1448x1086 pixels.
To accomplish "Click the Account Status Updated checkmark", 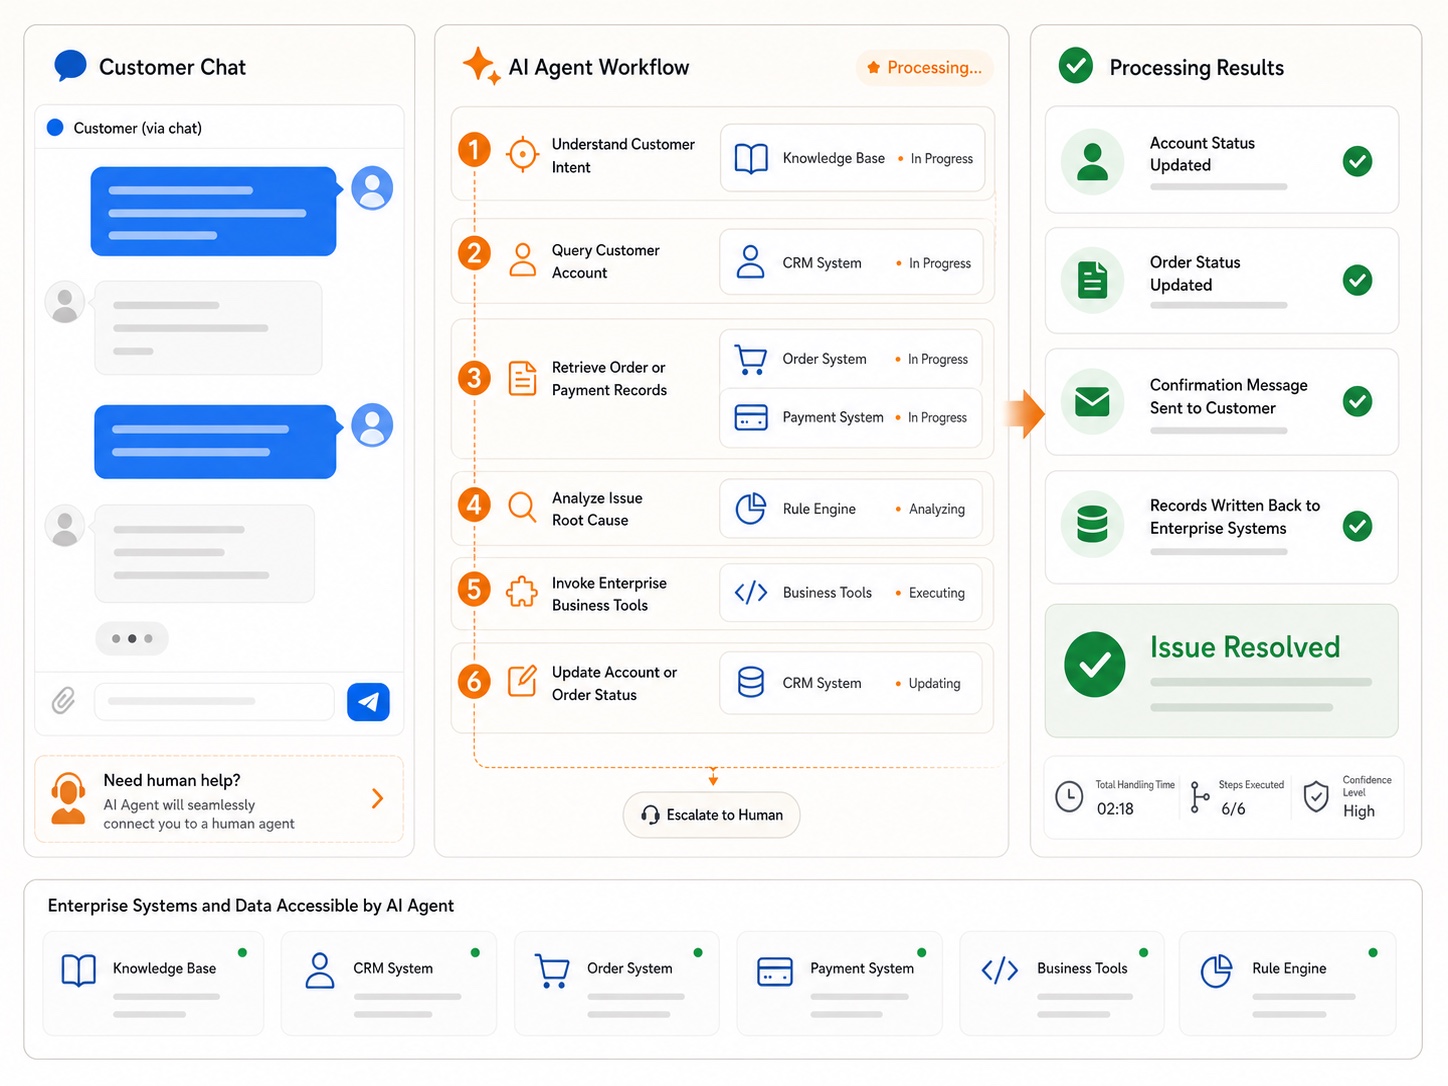I will point(1357,161).
